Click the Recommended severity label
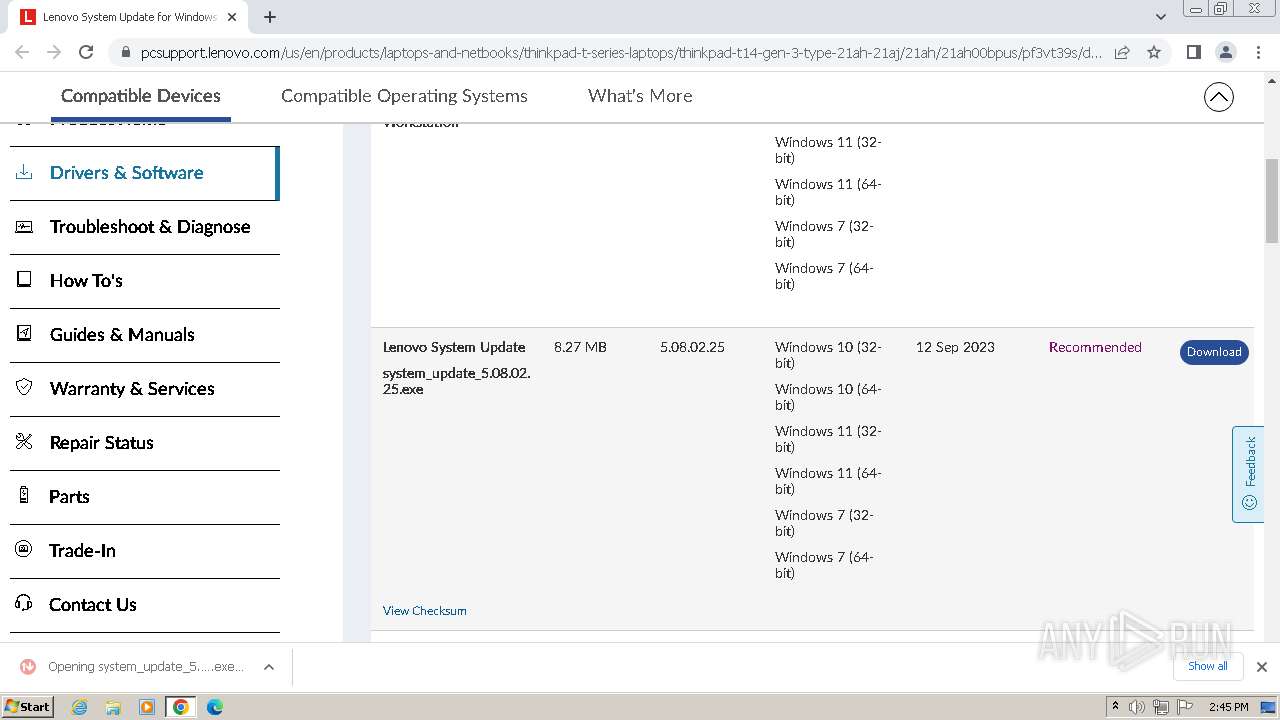The height and width of the screenshot is (720, 1280). pos(1095,347)
